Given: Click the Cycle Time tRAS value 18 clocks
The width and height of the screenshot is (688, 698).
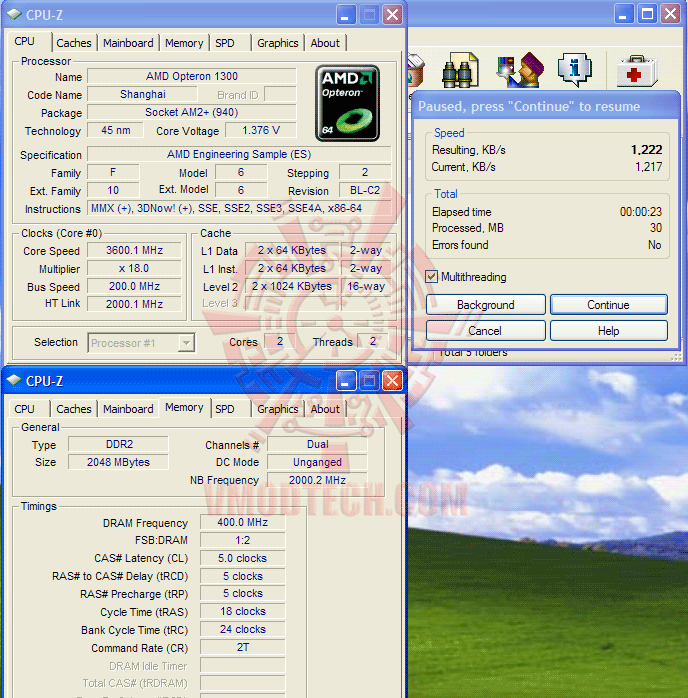Looking at the screenshot, I should coord(243,612).
